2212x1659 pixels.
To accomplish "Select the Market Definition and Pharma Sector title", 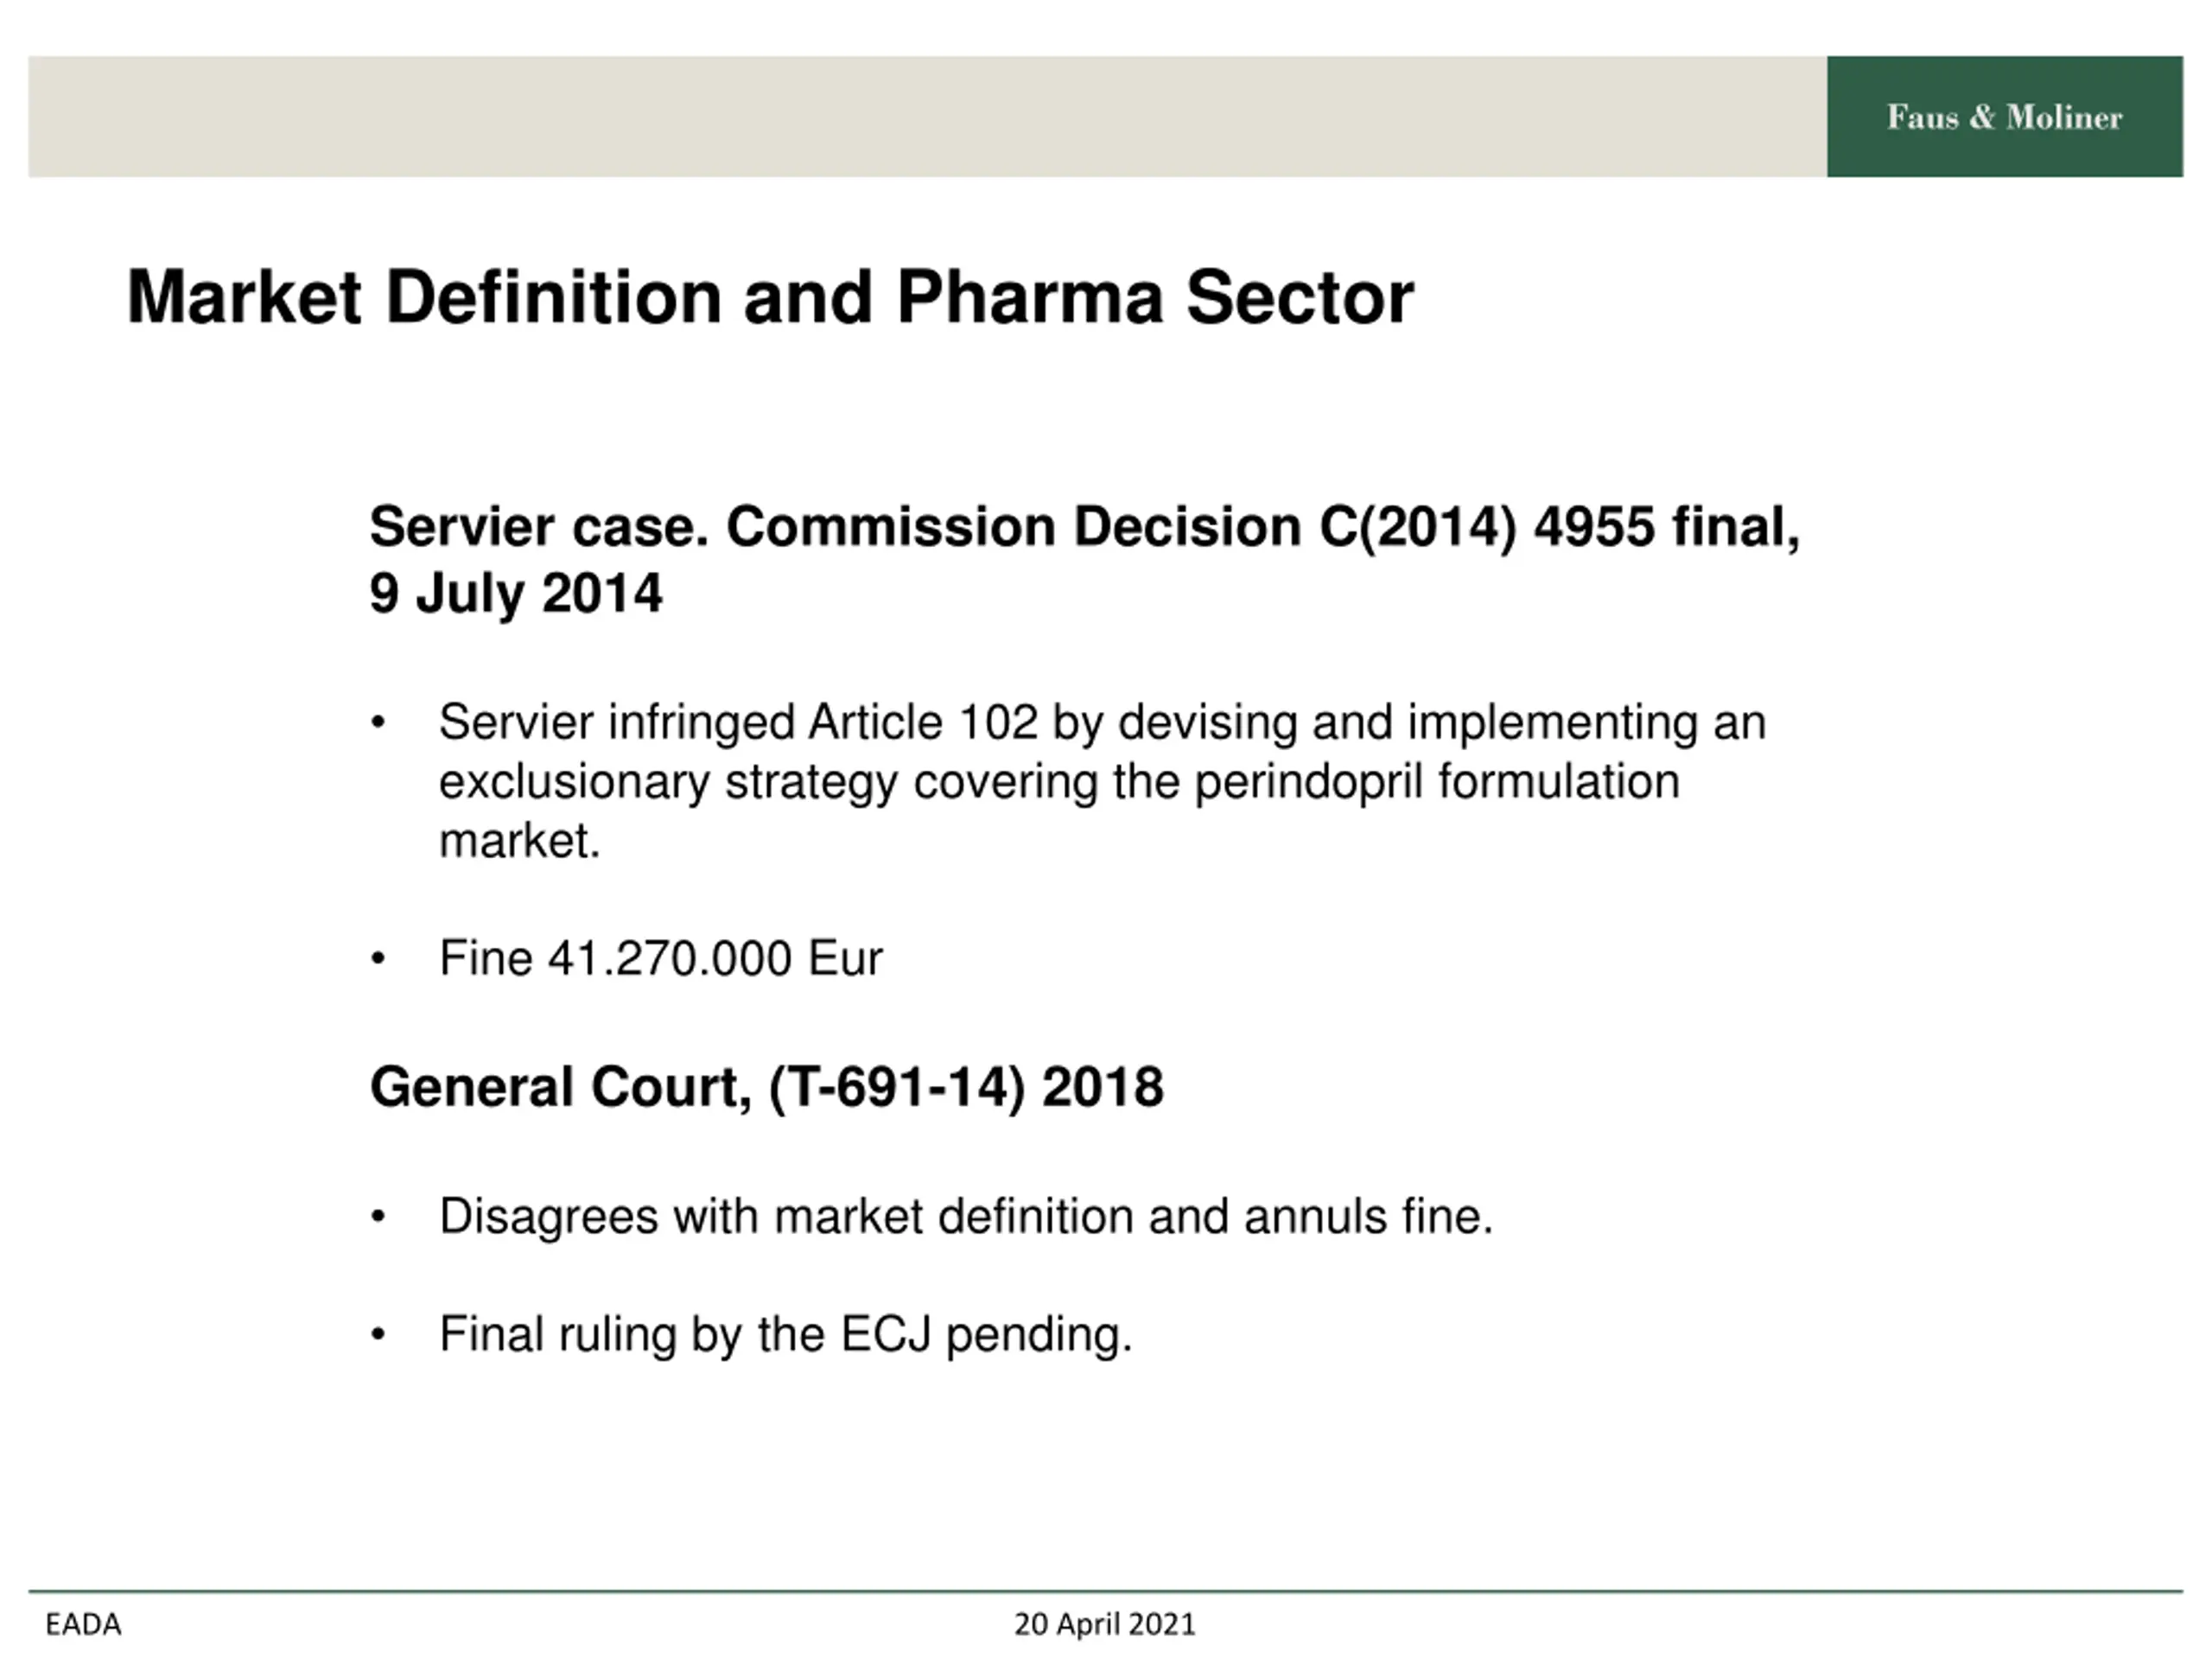I will (x=770, y=298).
